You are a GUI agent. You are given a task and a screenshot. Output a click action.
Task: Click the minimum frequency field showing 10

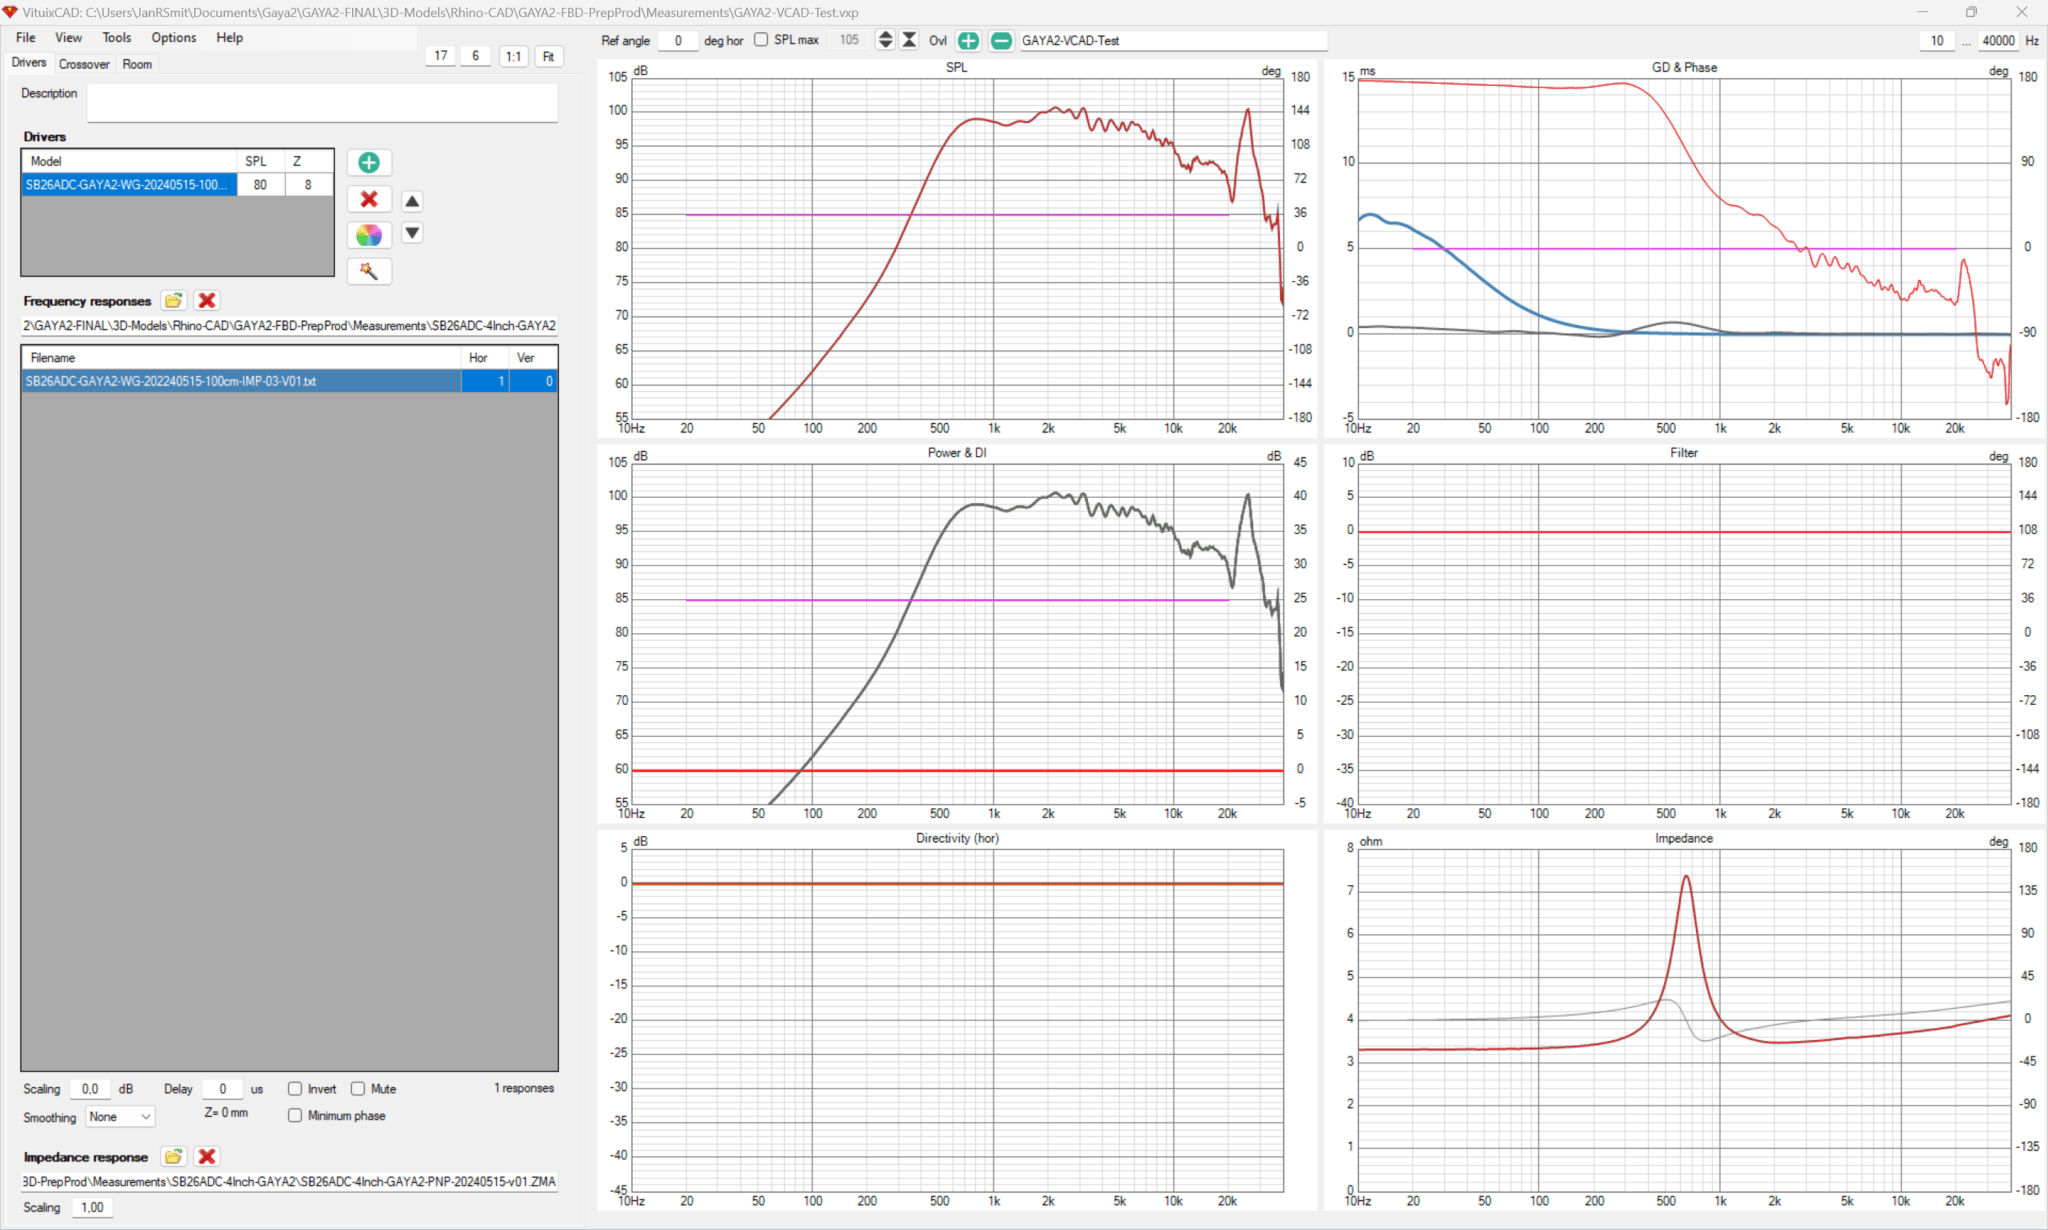1937,40
